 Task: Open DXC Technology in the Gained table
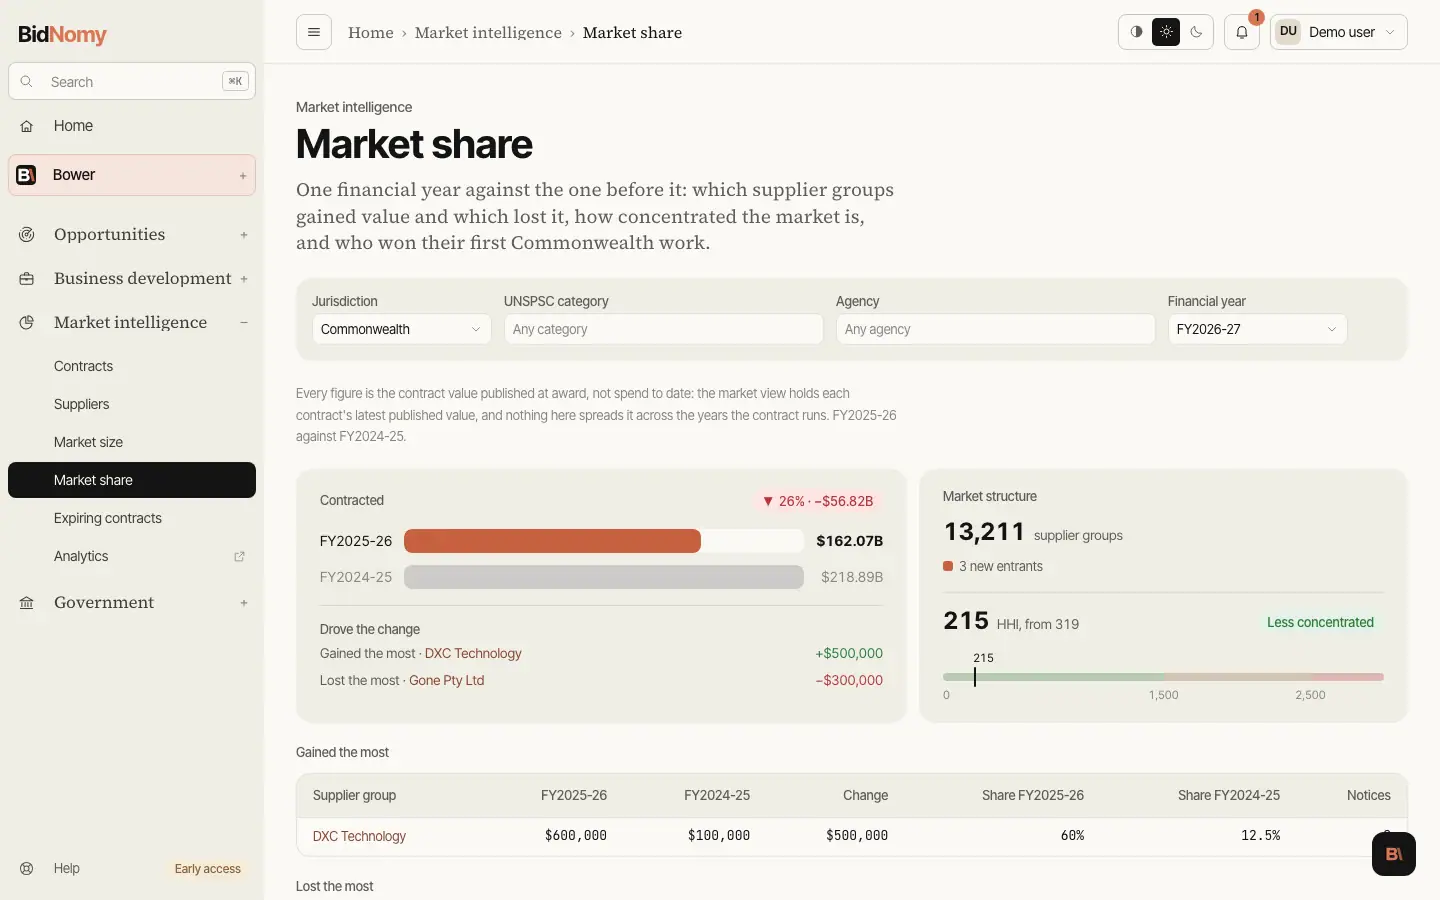tap(359, 836)
